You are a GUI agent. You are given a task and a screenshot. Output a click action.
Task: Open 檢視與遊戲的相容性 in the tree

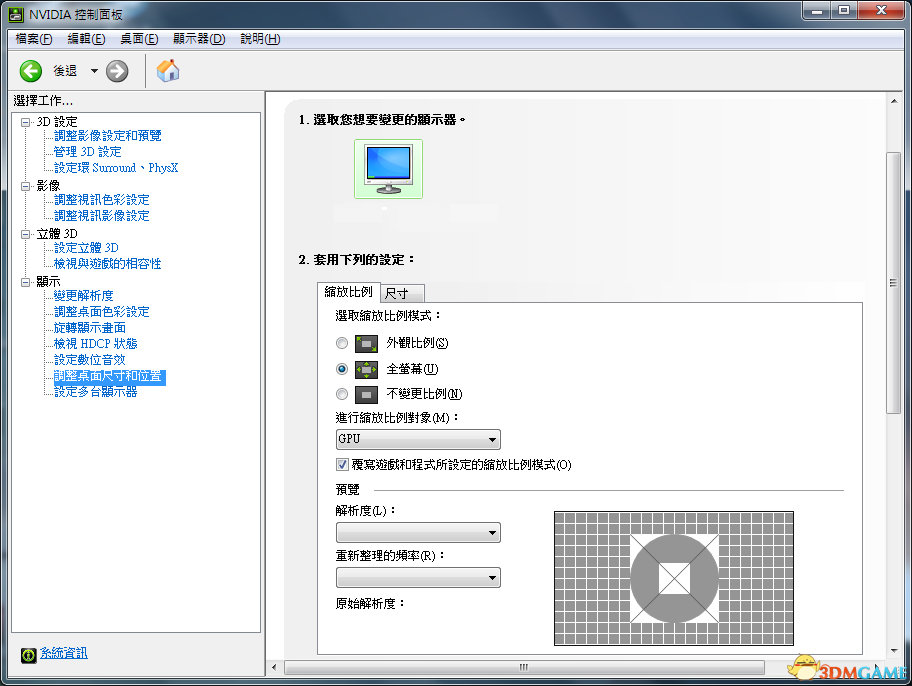108,264
